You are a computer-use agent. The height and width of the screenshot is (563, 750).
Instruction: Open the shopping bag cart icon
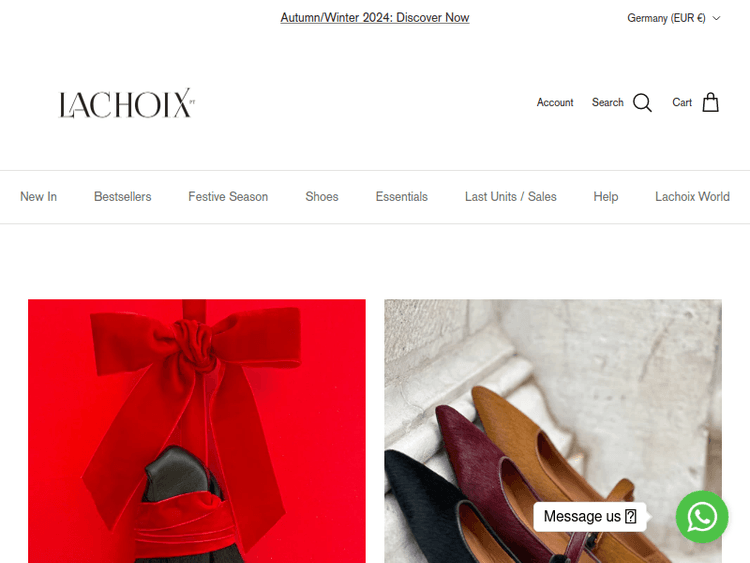click(x=710, y=102)
